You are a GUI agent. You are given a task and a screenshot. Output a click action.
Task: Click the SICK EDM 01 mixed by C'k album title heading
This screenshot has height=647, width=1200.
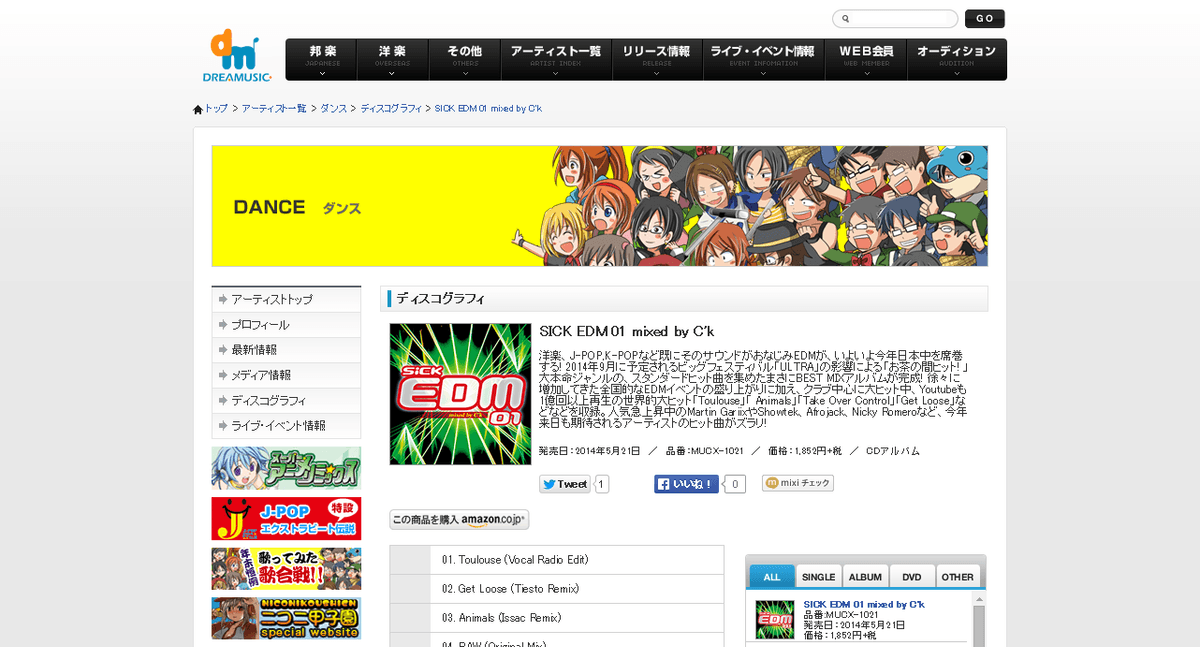coord(627,332)
